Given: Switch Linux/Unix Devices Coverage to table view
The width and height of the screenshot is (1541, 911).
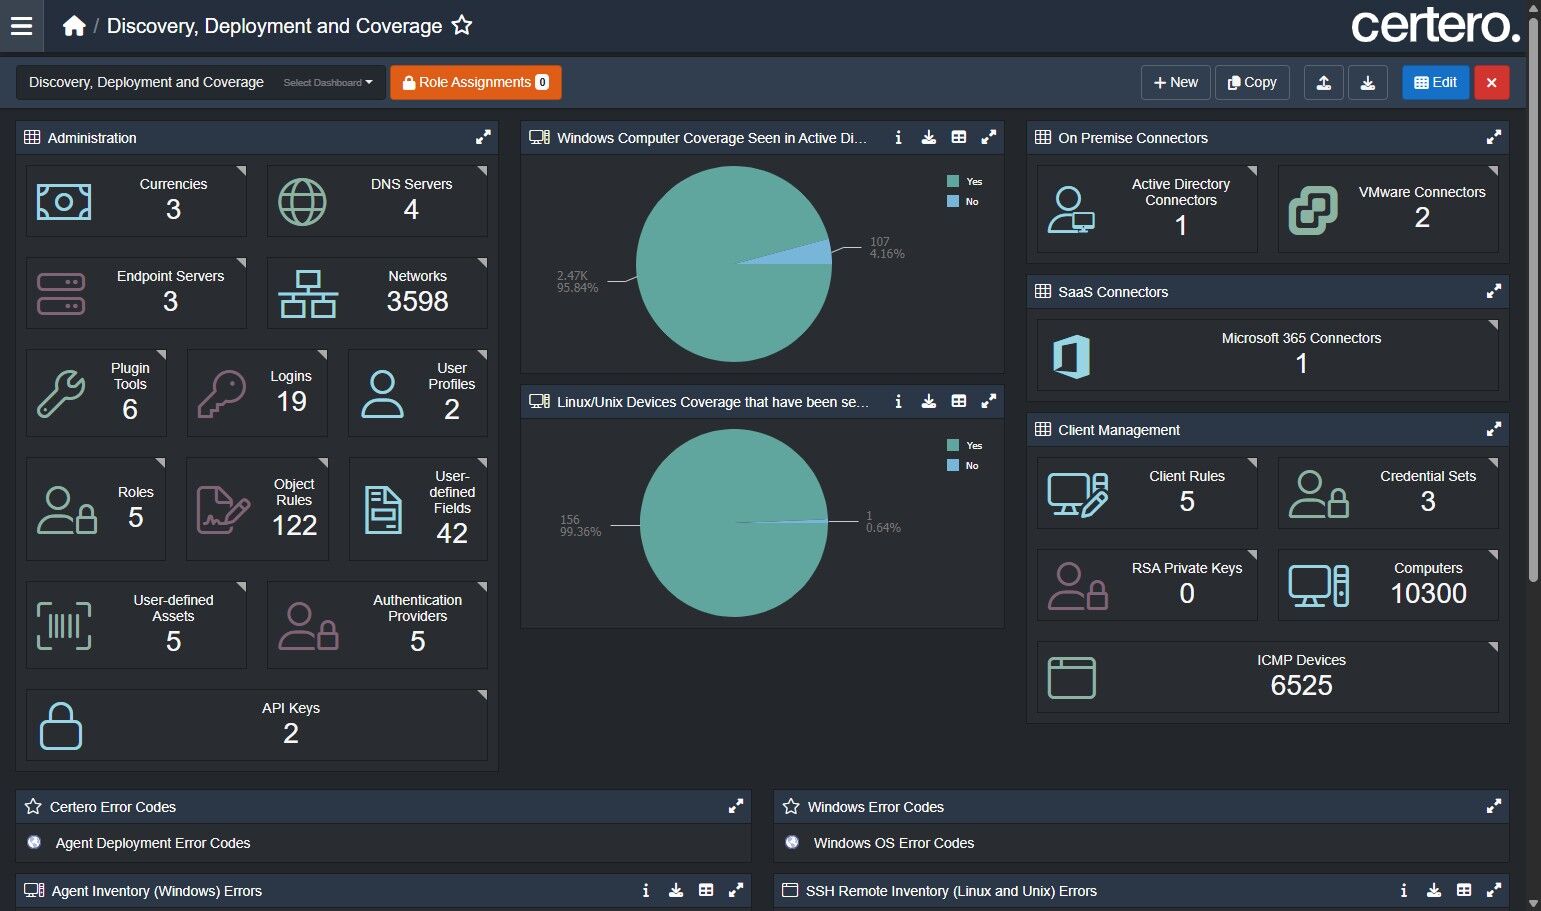Looking at the screenshot, I should (958, 402).
